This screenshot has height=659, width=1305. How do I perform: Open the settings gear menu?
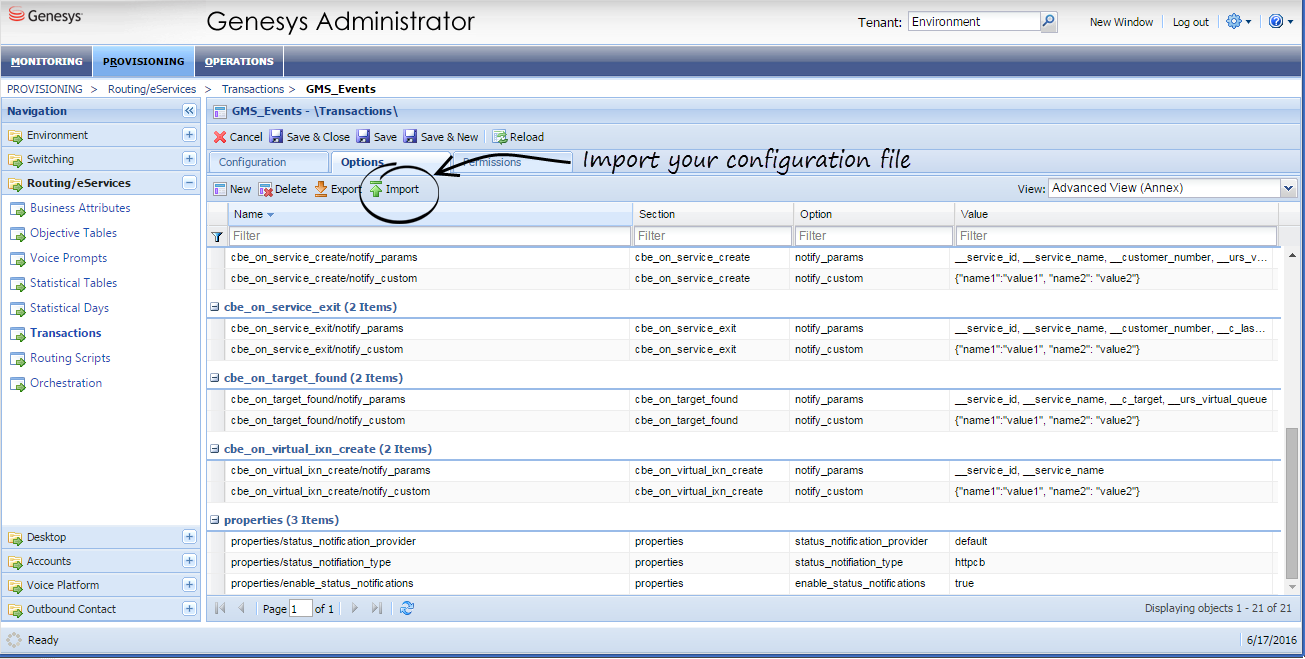1238,21
